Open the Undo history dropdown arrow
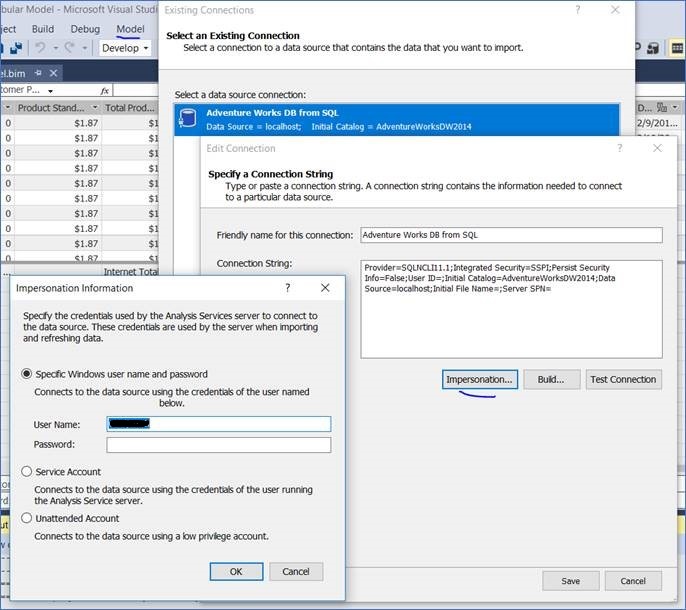This screenshot has height=610, width=686. click(56, 48)
